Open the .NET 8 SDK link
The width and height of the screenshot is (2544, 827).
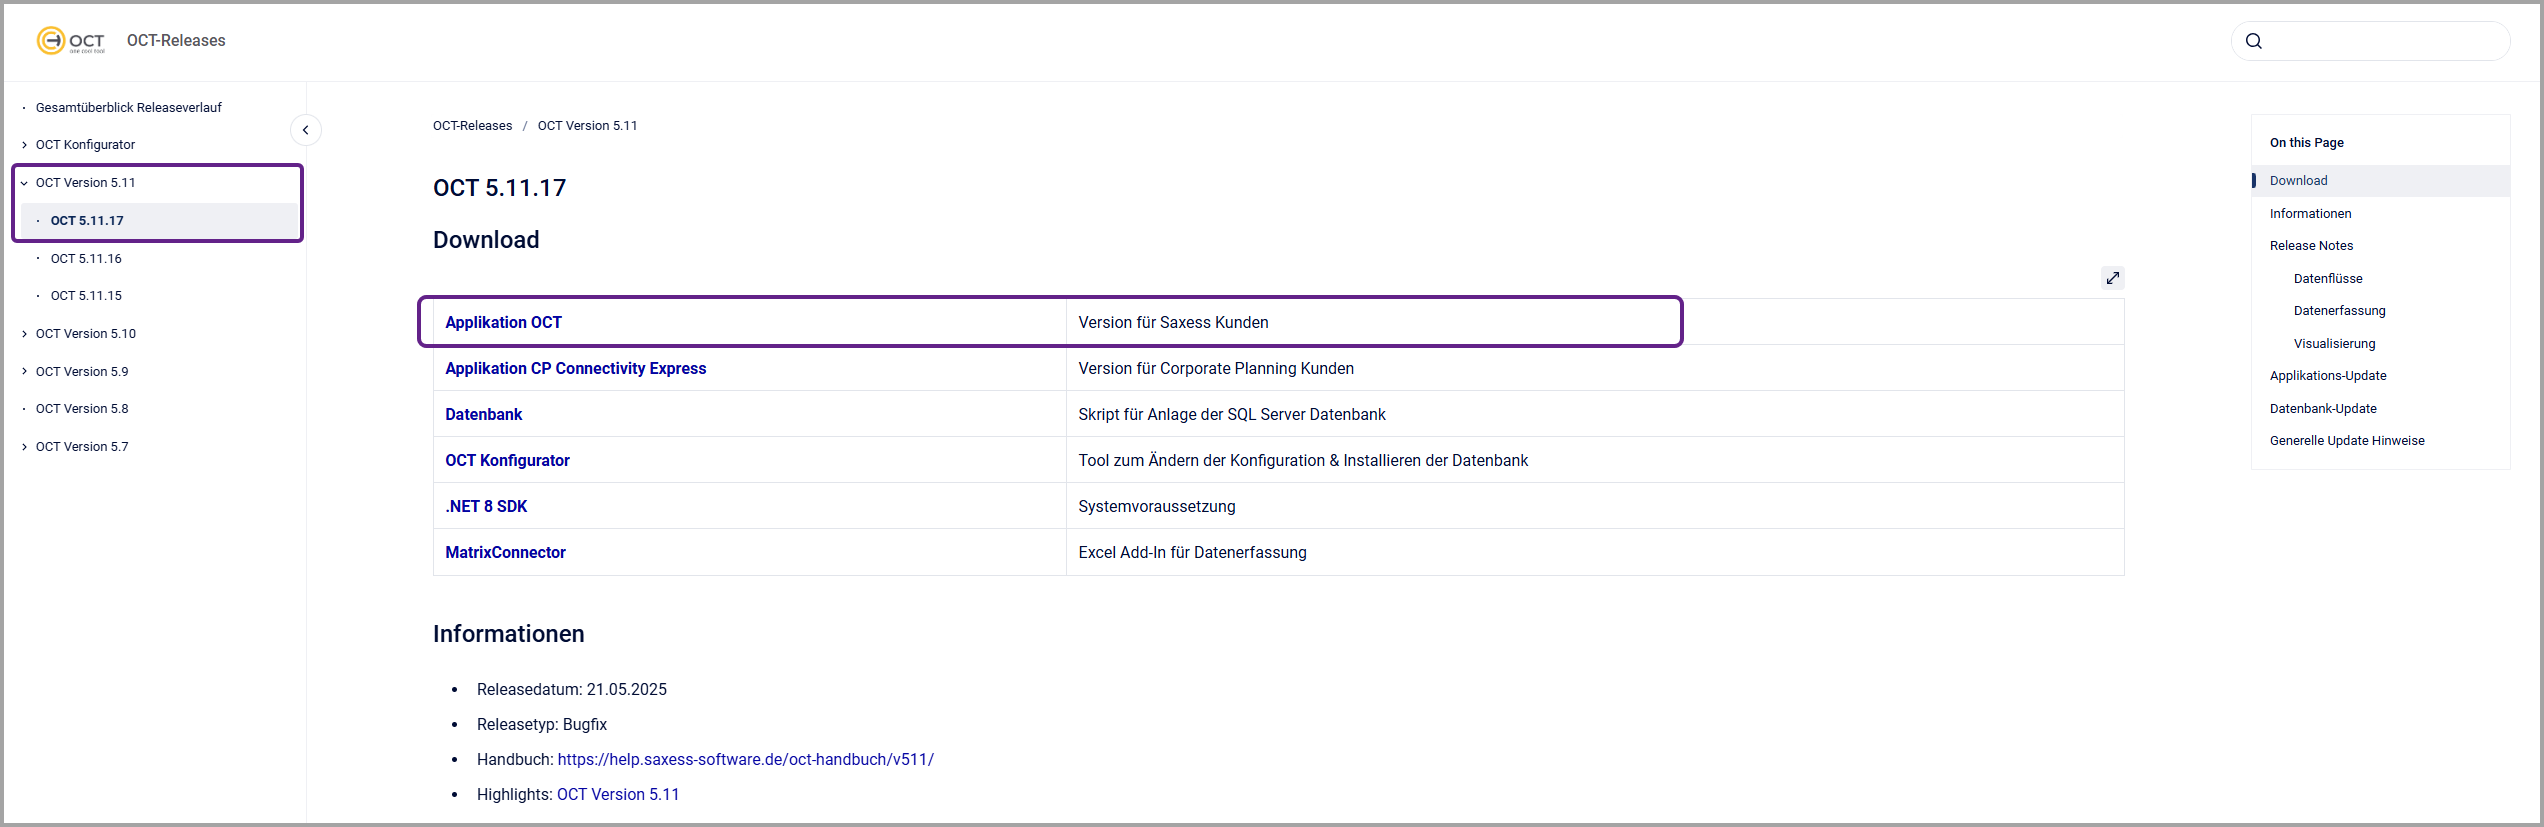(486, 507)
